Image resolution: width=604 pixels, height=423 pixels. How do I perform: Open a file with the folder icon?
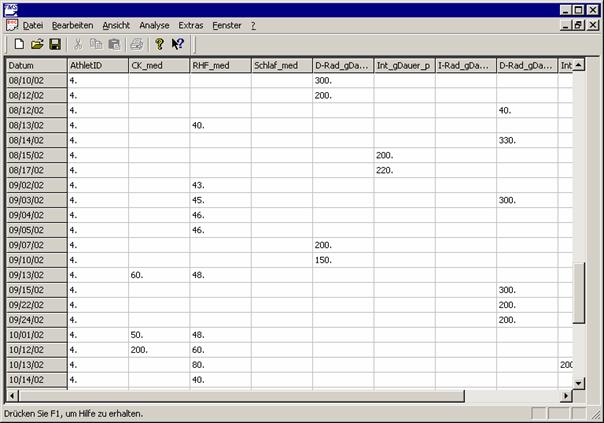coord(37,44)
